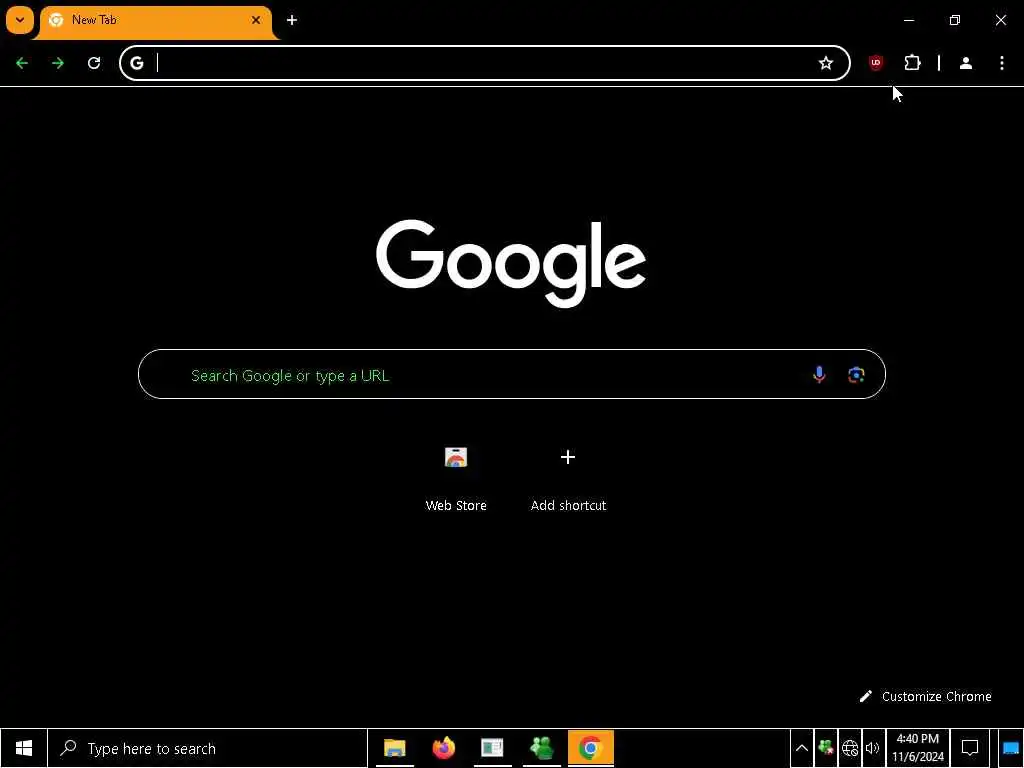Select the New Tab tab
This screenshot has height=768, width=1024.
(x=155, y=21)
